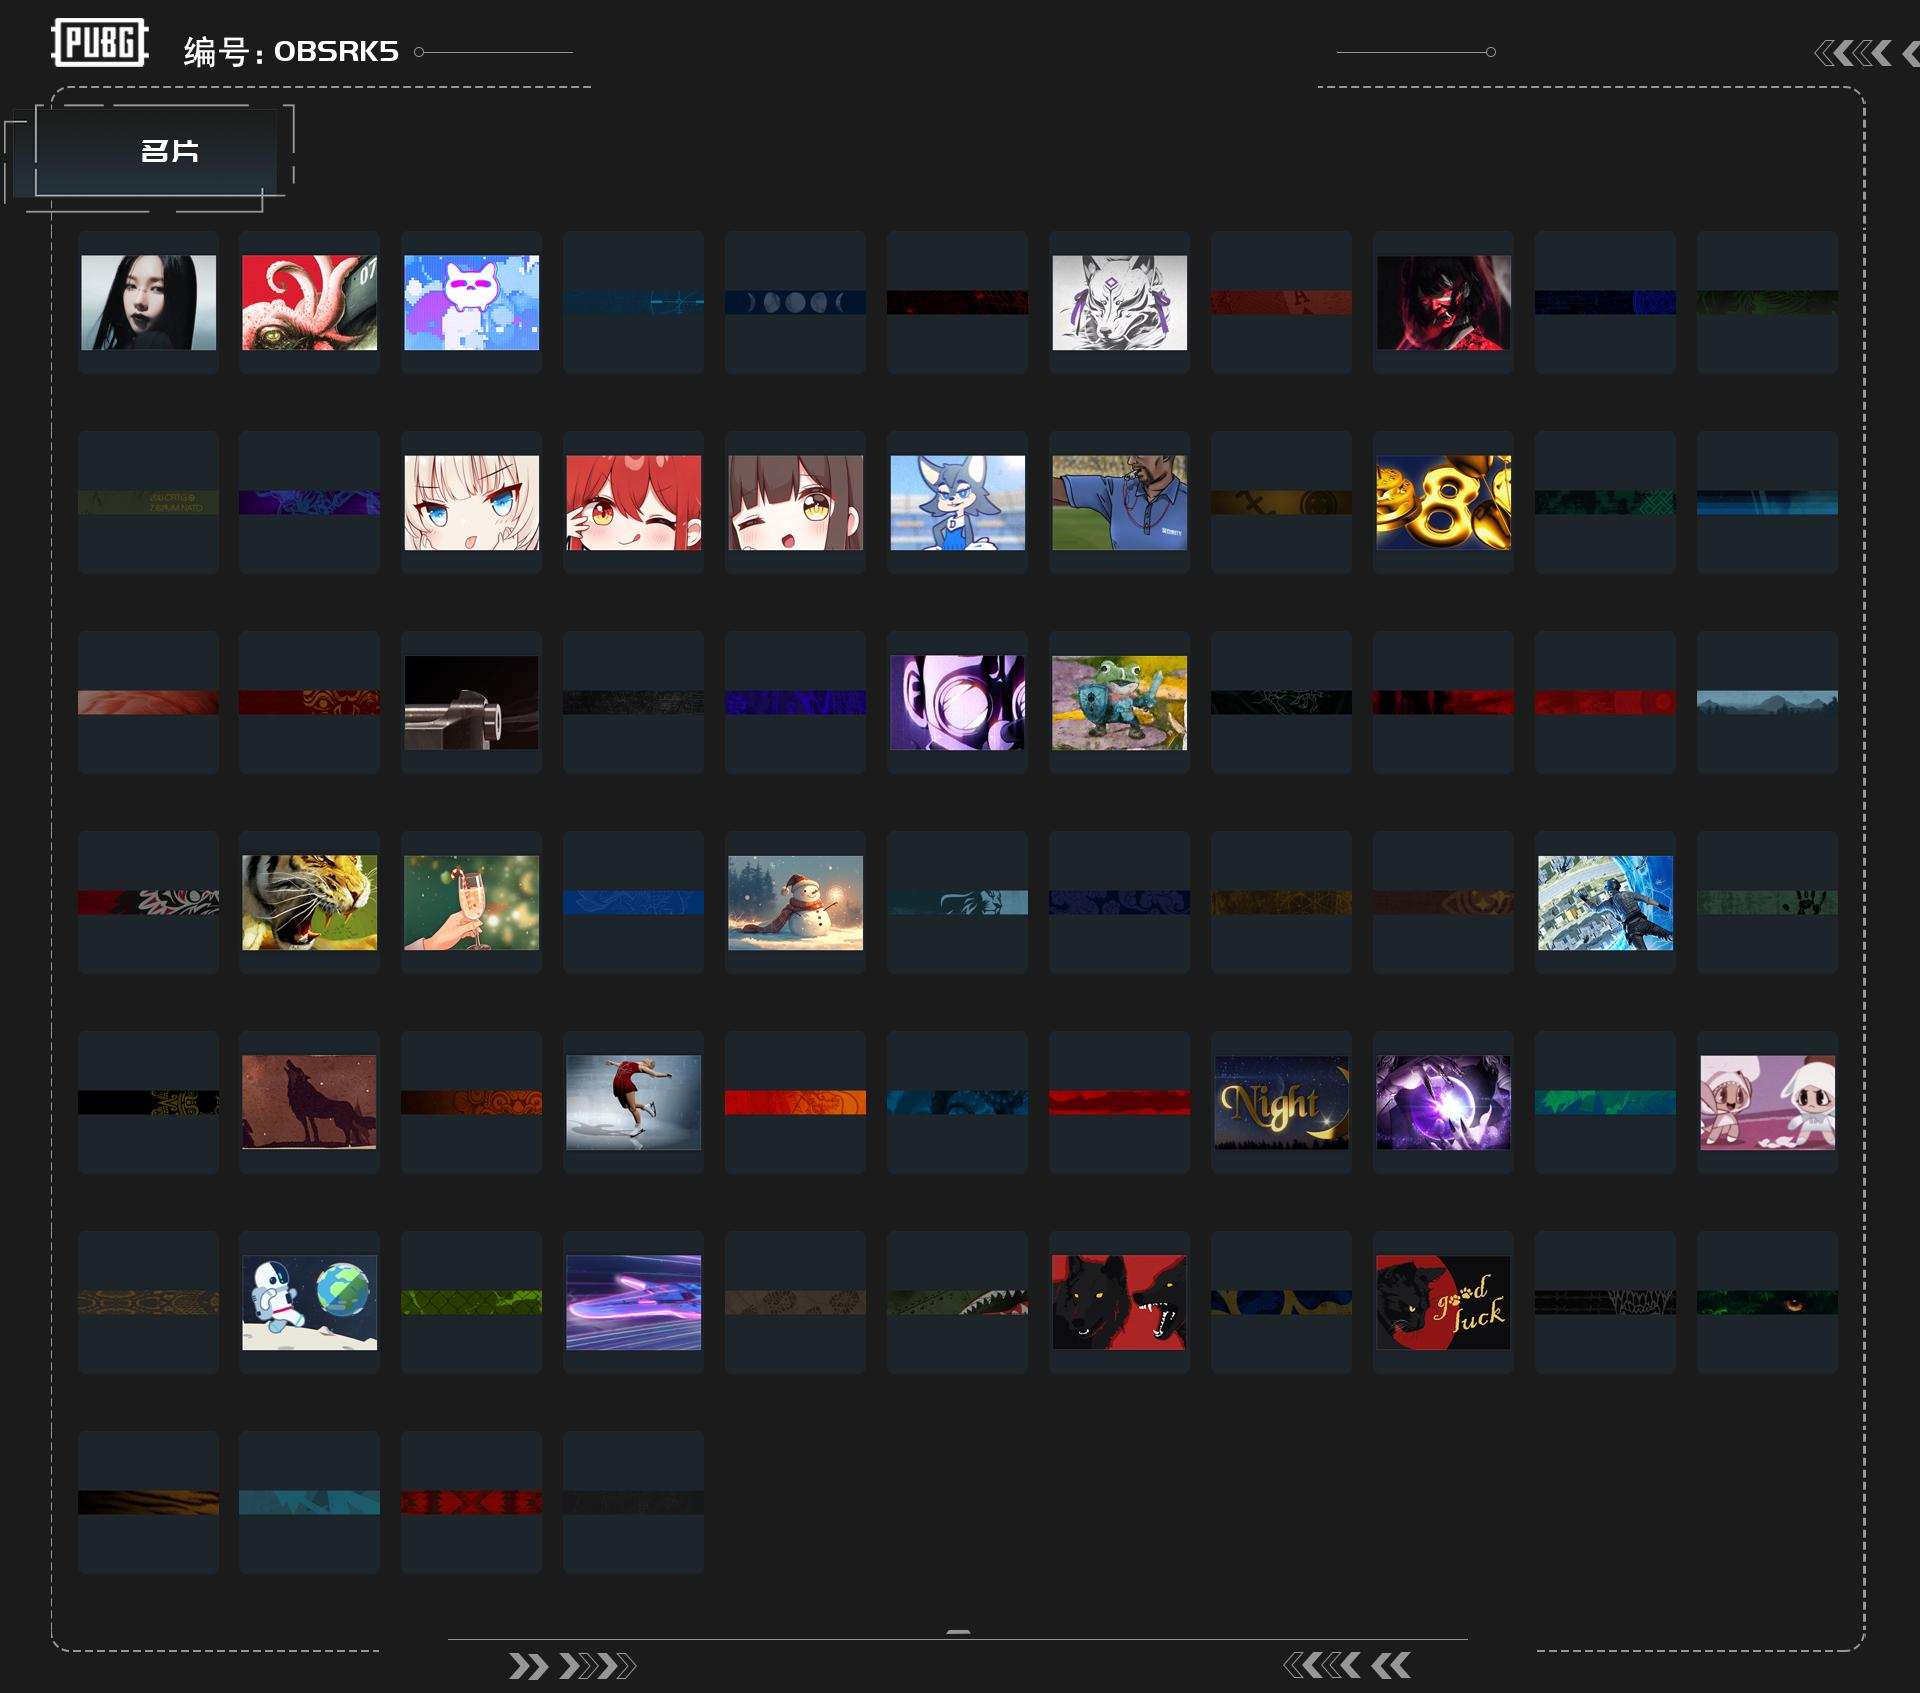Select the purple gas mask card
Image resolution: width=1920 pixels, height=1693 pixels.
958,702
